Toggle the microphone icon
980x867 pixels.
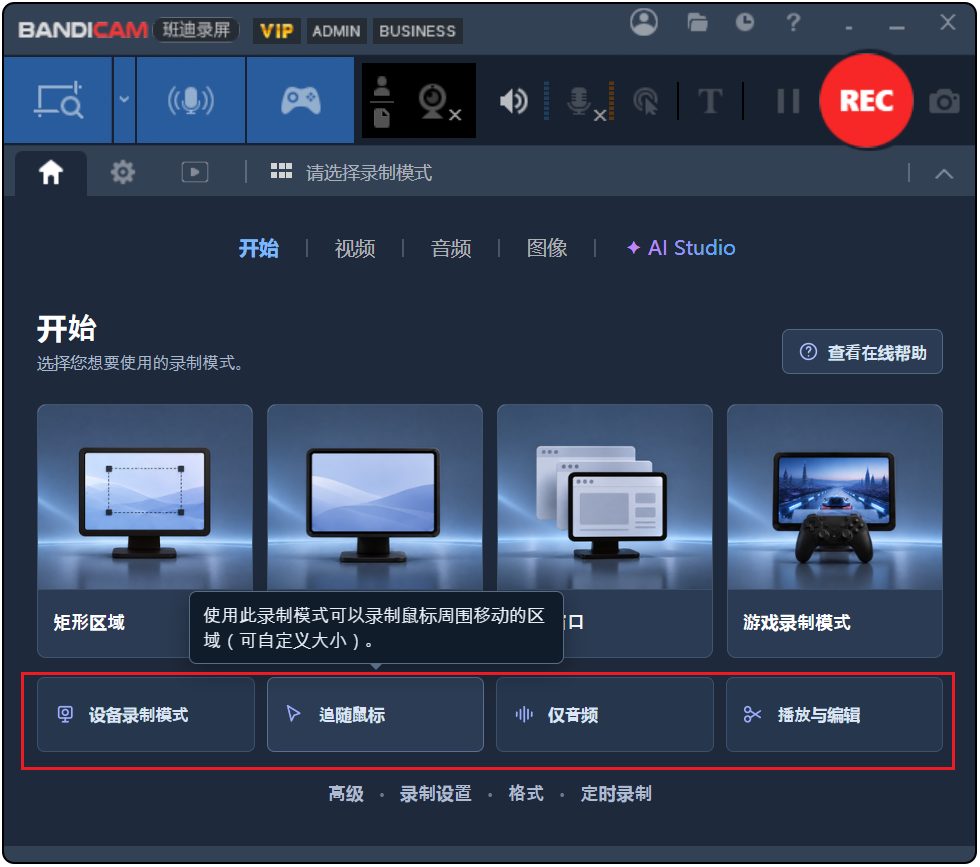point(584,101)
